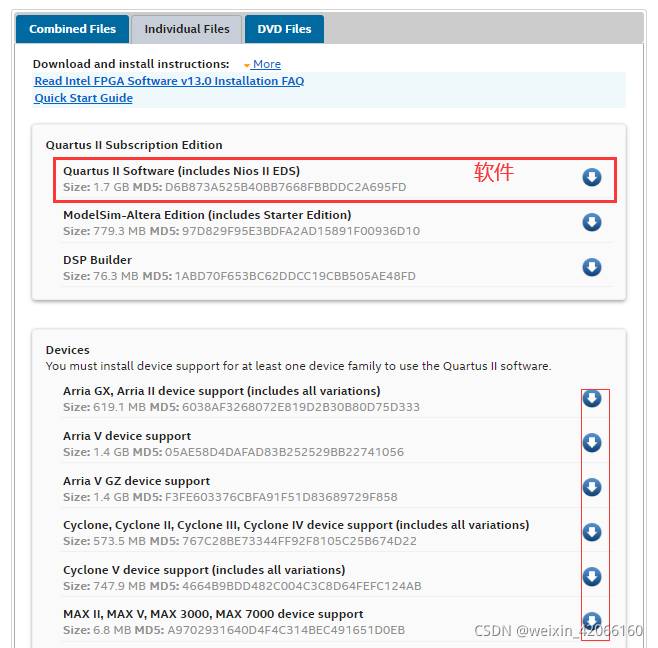
Task: Download ModelSim-Altera Edition installer
Action: tap(592, 222)
